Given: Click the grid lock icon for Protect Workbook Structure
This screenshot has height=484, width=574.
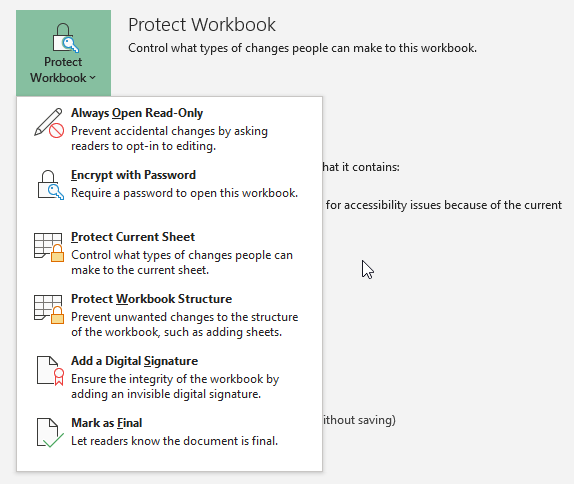Looking at the screenshot, I should 49,309.
